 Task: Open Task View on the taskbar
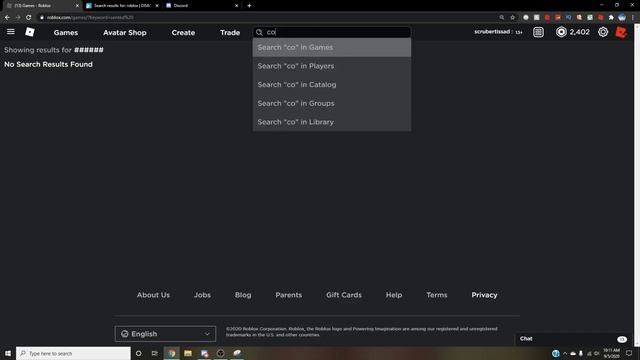pyautogui.click(x=155, y=353)
